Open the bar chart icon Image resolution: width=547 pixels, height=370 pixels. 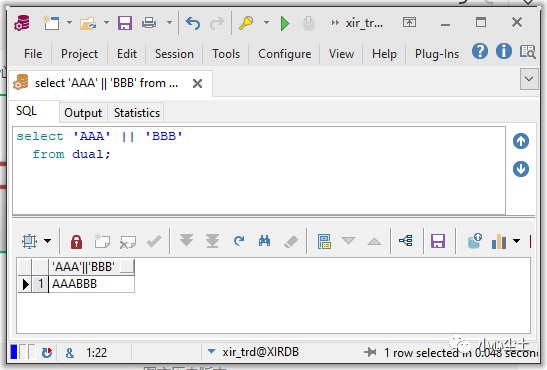(499, 241)
